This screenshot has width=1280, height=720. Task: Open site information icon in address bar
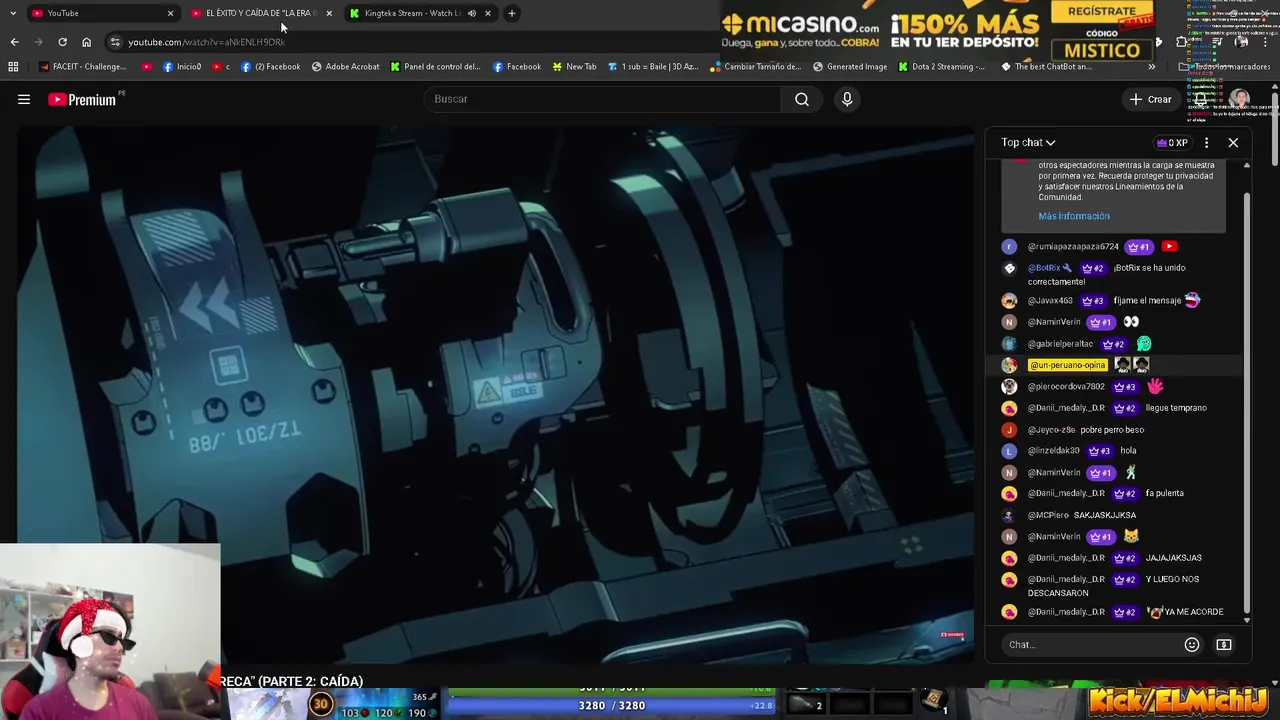(115, 42)
